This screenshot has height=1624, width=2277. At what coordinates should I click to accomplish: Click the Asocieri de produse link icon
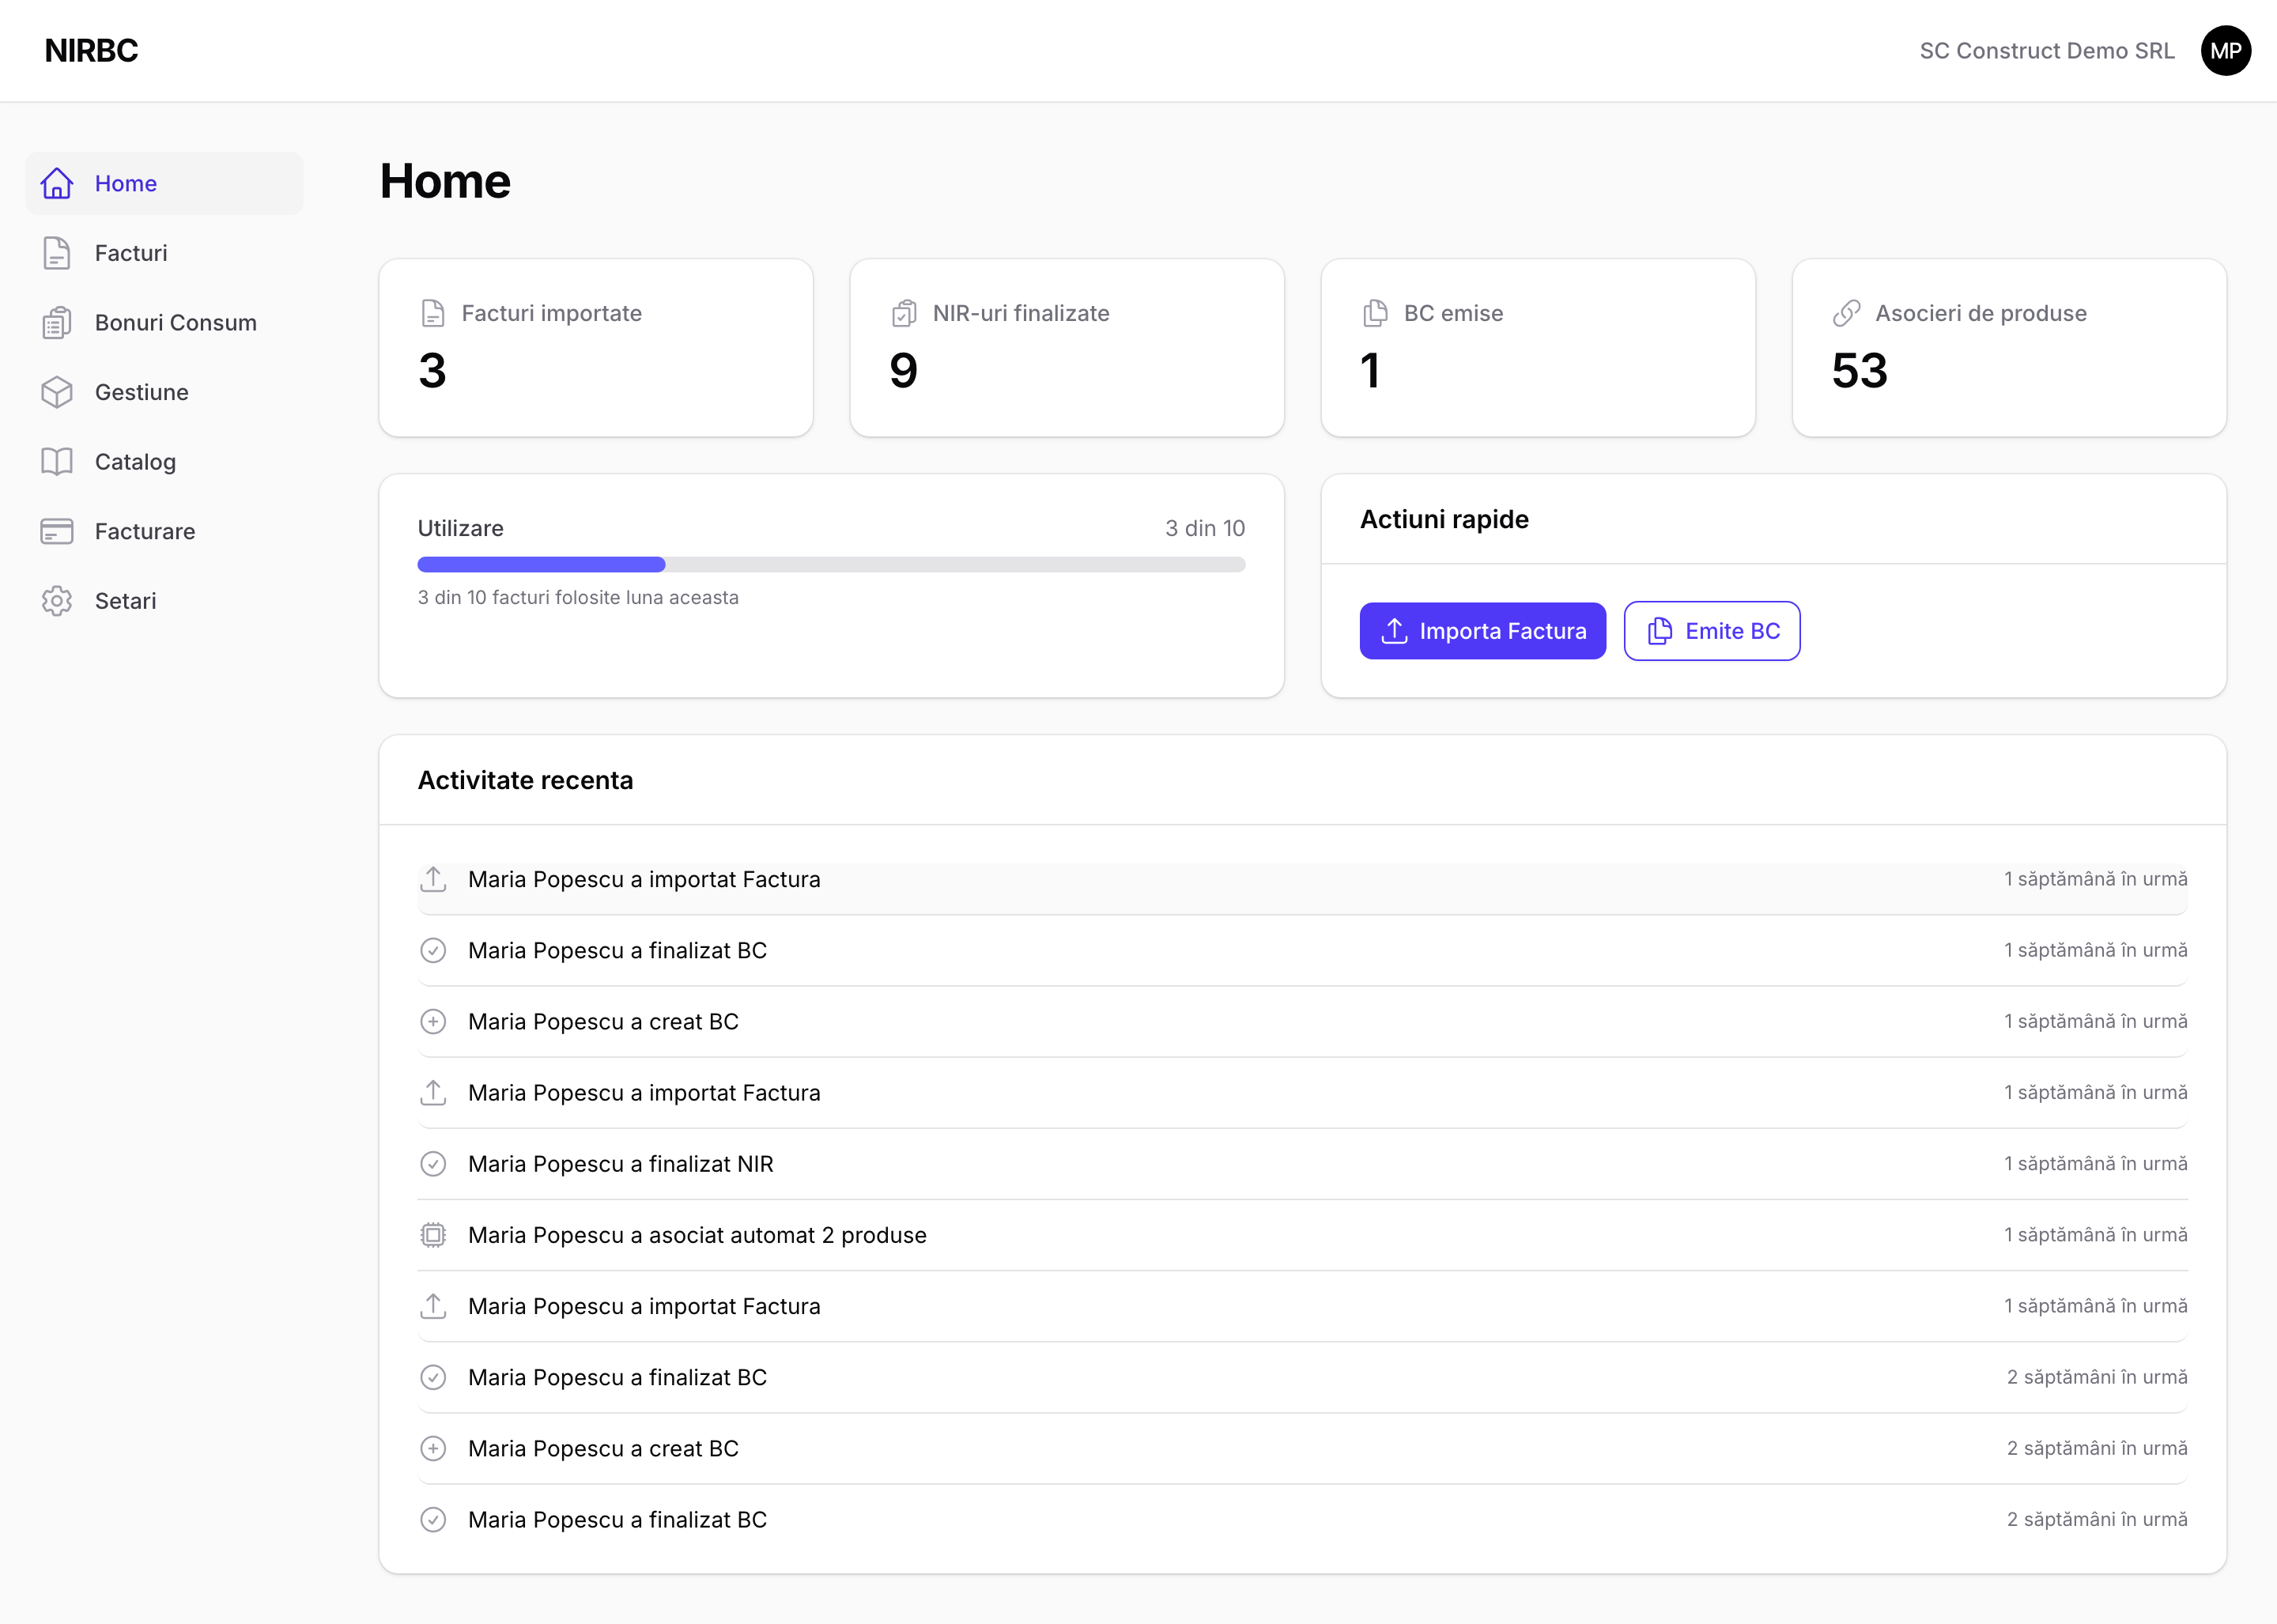click(1846, 313)
